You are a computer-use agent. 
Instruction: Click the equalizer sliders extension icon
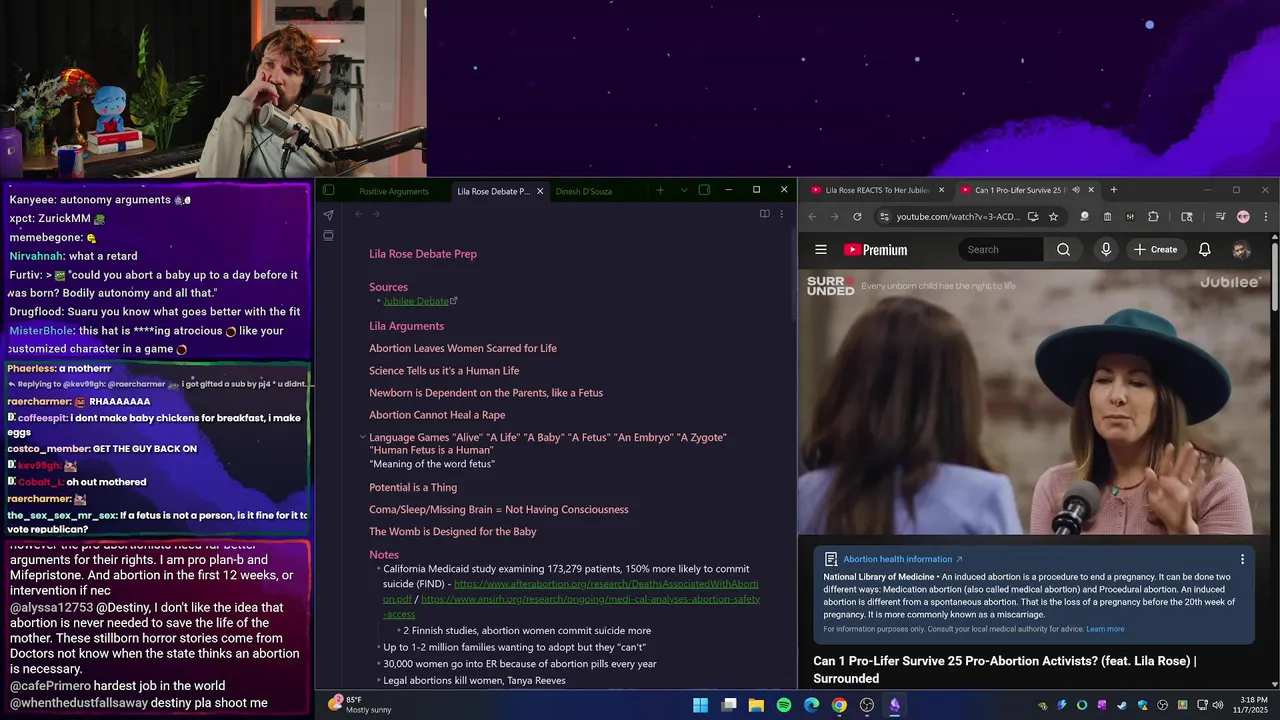click(1130, 216)
